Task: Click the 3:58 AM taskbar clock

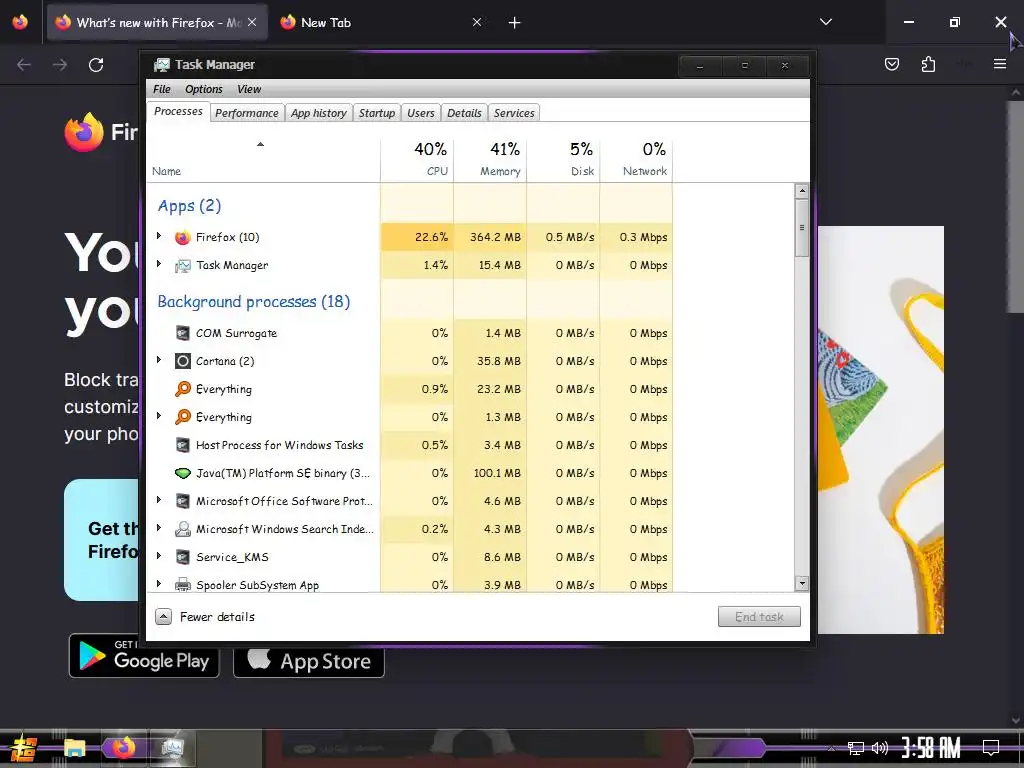Action: click(931, 748)
